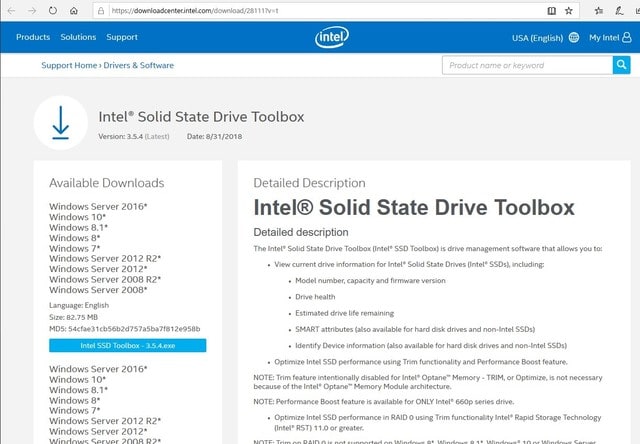
Task: Click Date: 8/31/2018 text
Action: (x=214, y=136)
